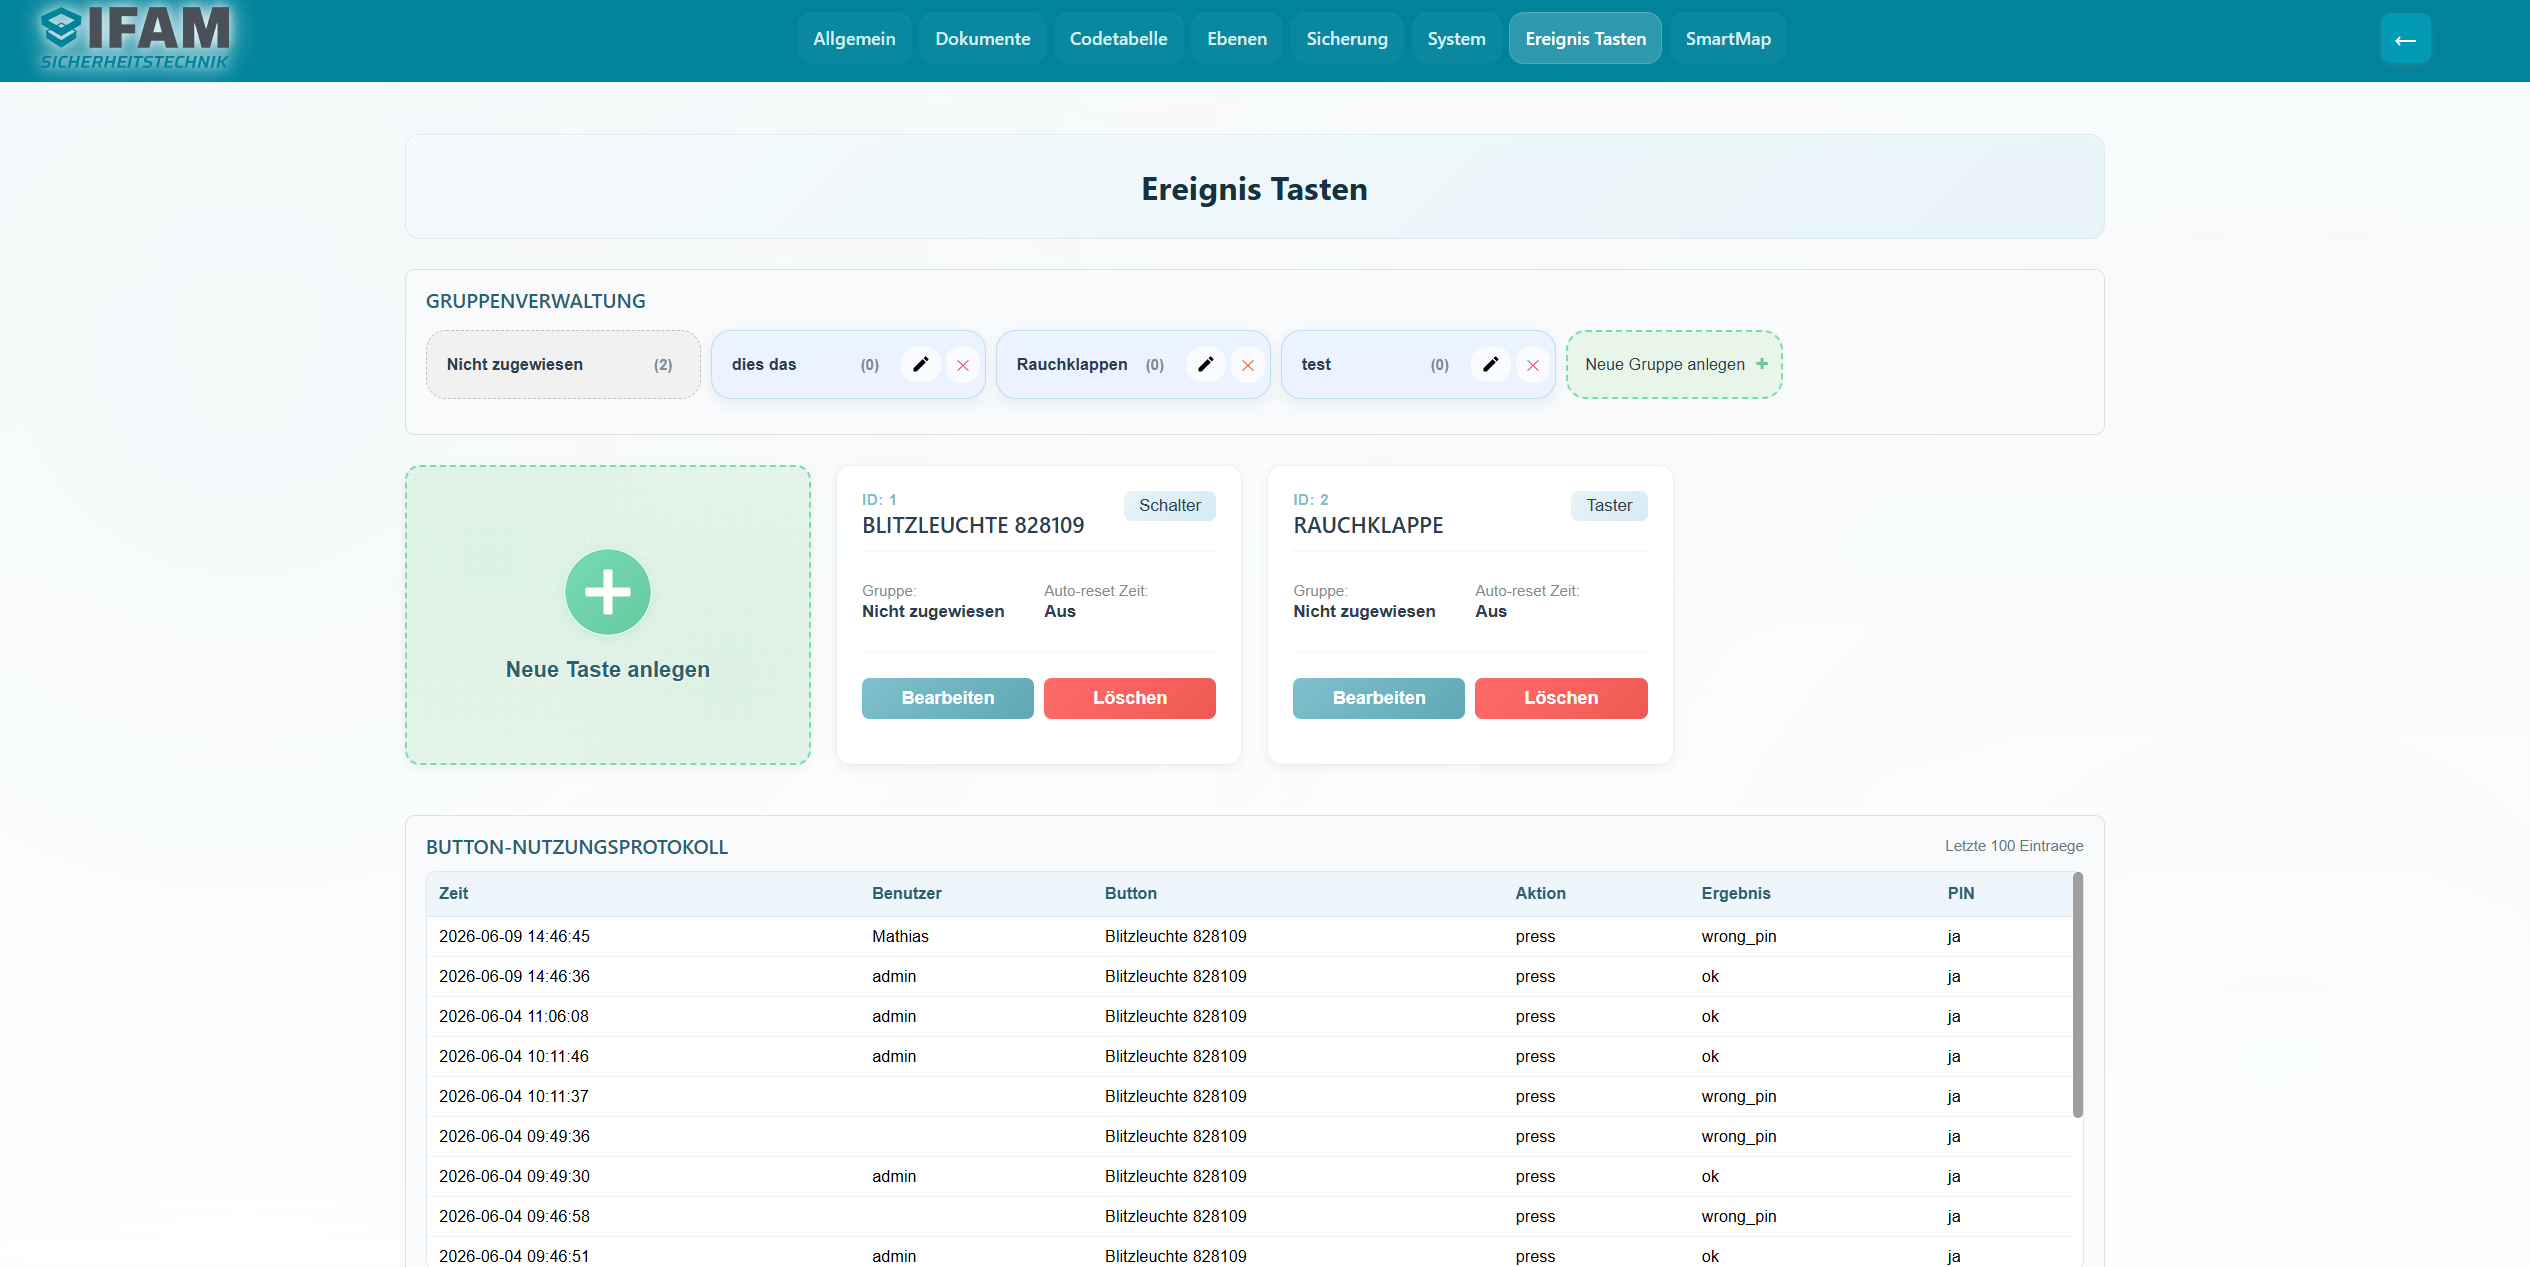2530x1267 pixels.
Task: Click wrong_pin result in 10:11:37 row
Action: [1739, 1096]
